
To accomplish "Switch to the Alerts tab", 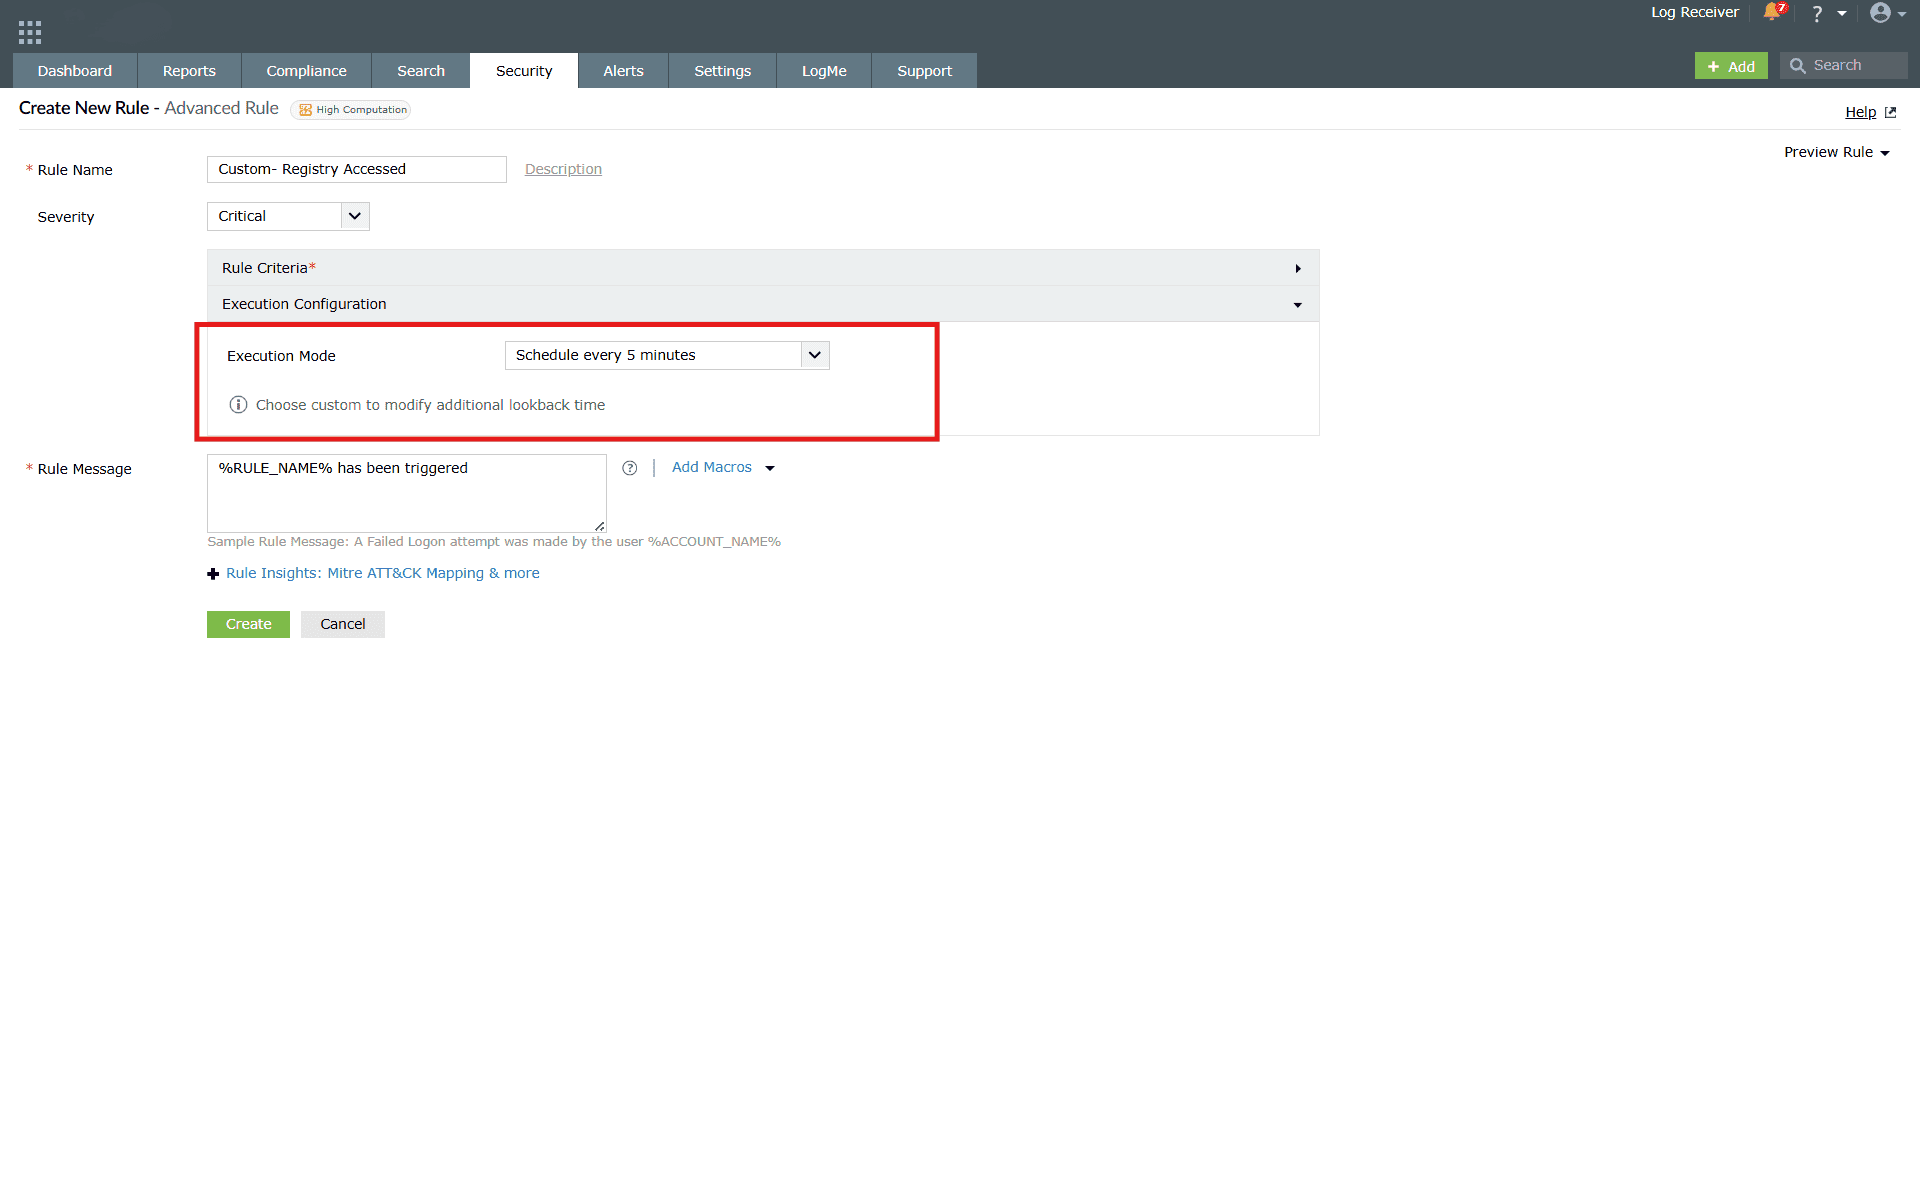I will coord(623,71).
